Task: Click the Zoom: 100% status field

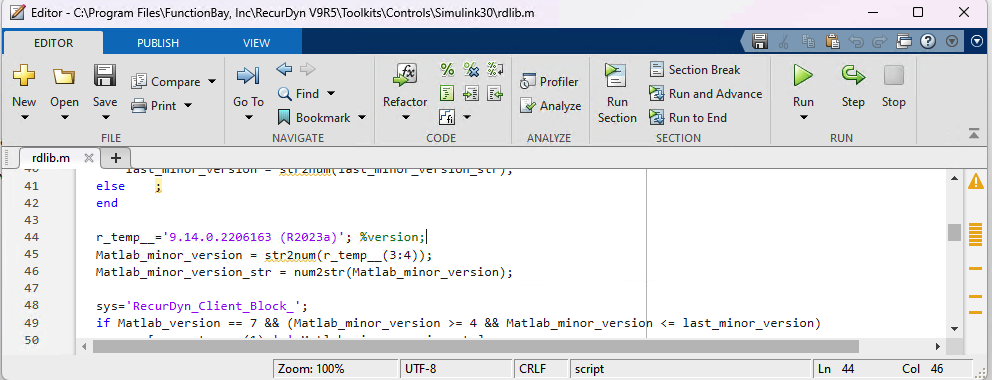Action: coord(335,369)
